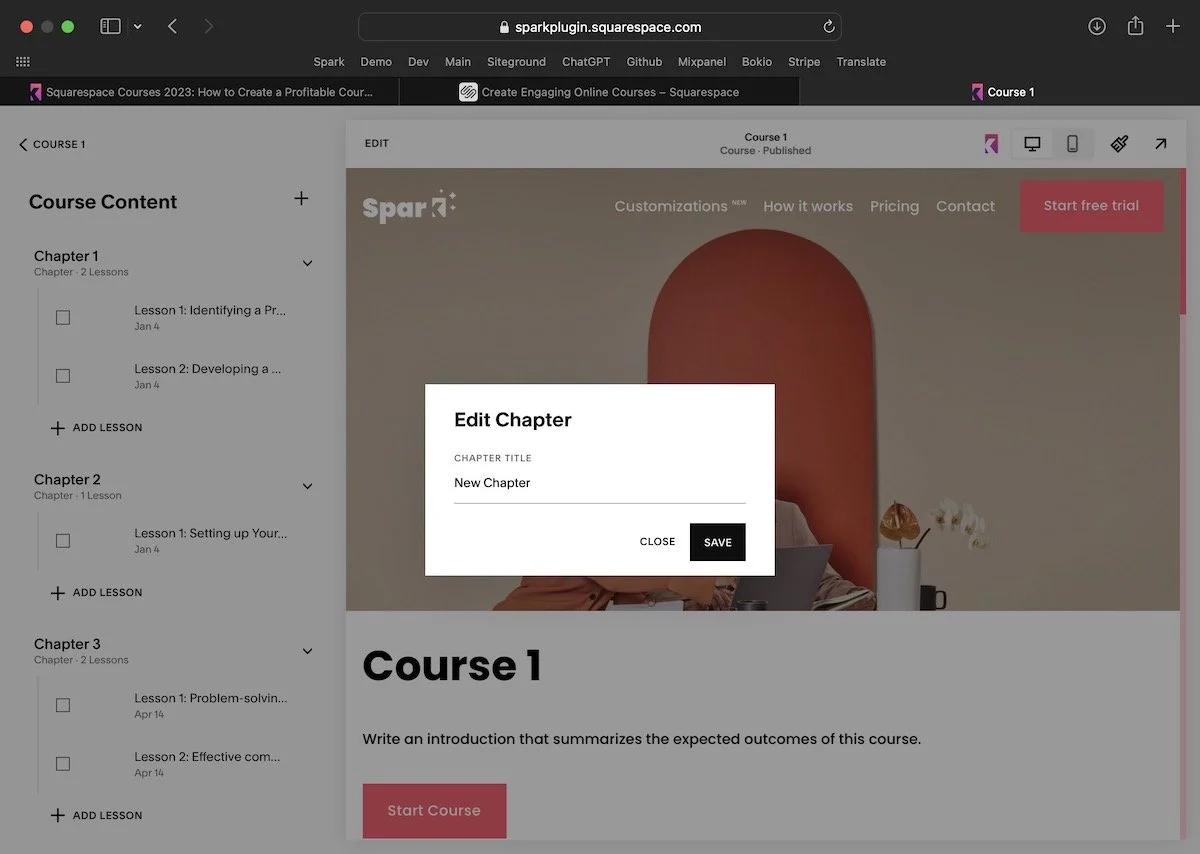Click the browser share icon
This screenshot has height=854, width=1200.
(1135, 25)
